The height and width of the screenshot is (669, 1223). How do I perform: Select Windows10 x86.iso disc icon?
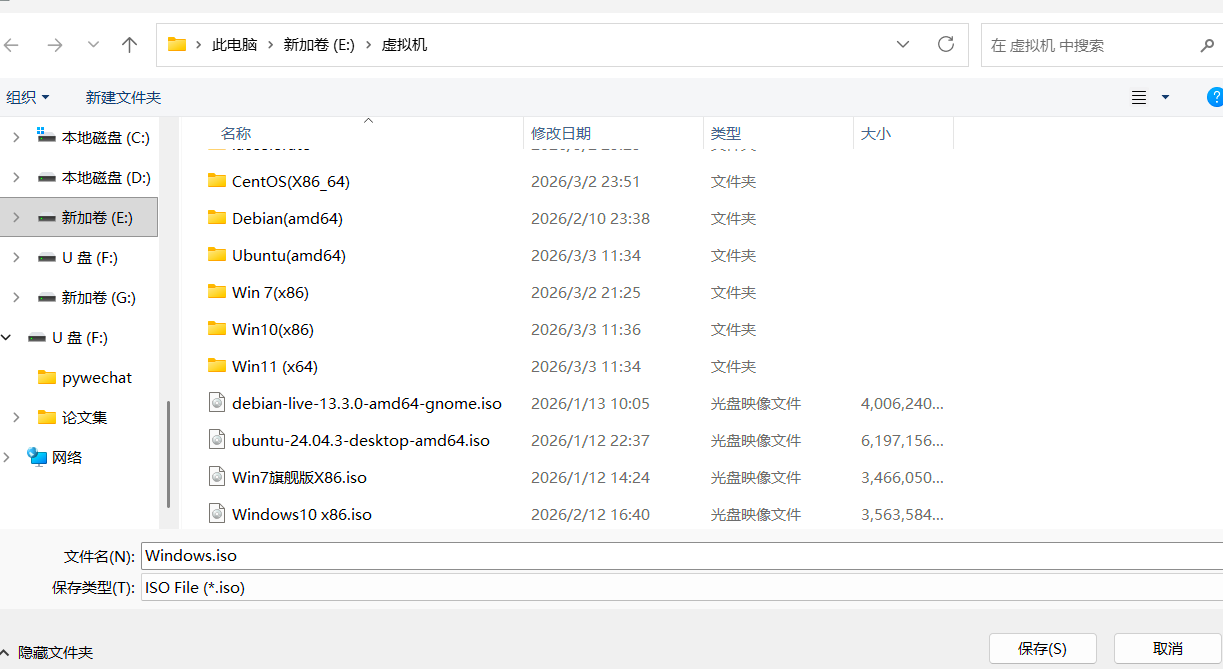pyautogui.click(x=217, y=513)
